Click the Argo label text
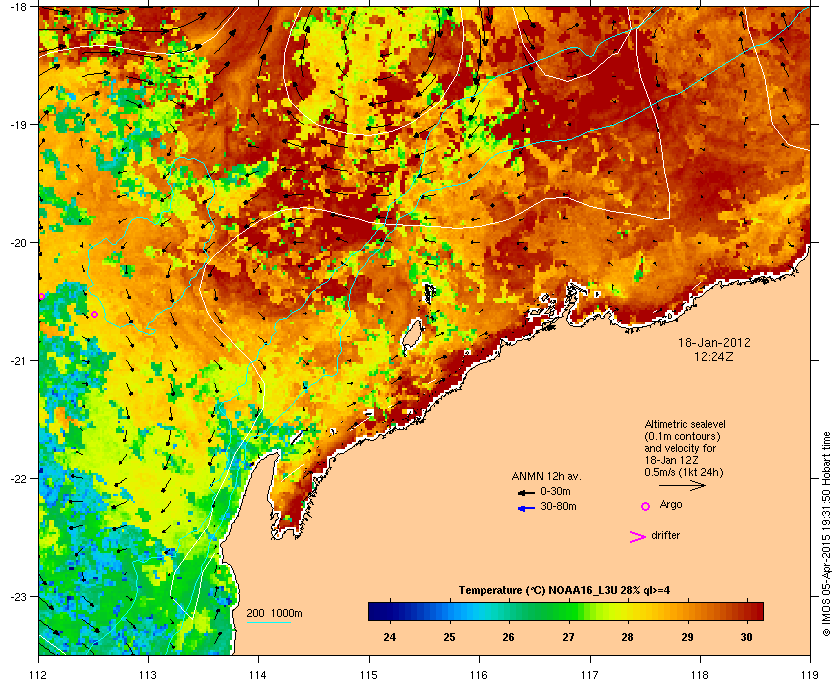Screen dimensions: 840x680 [x=671, y=505]
